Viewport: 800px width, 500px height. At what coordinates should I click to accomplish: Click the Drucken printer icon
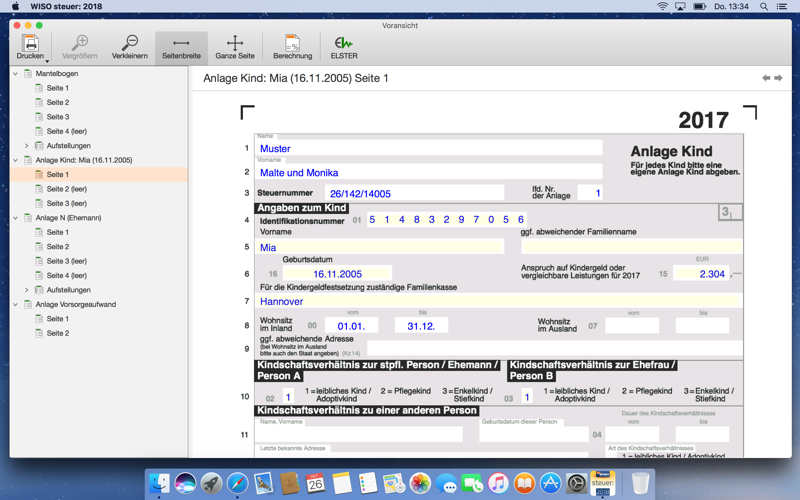click(x=30, y=43)
